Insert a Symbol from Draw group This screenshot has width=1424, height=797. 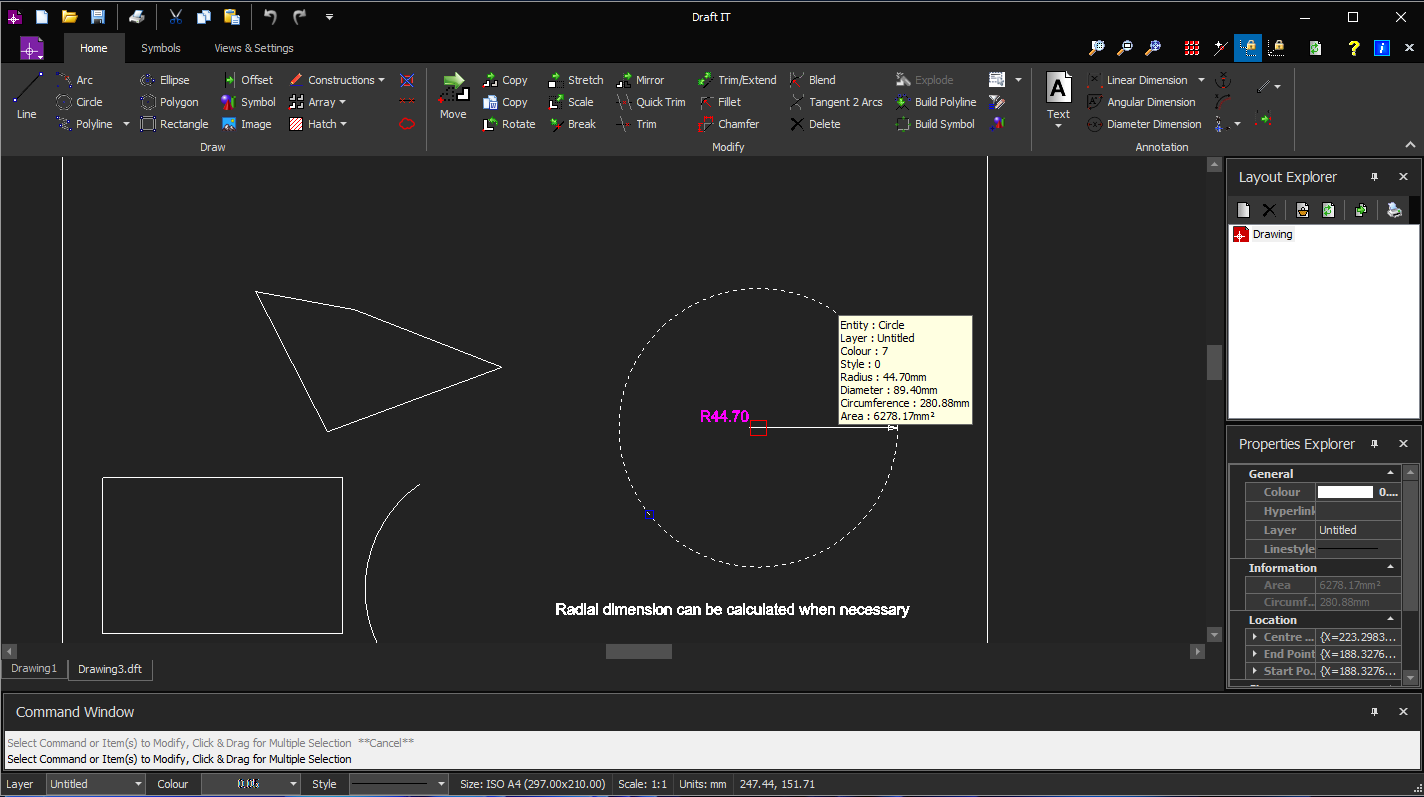[x=248, y=102]
